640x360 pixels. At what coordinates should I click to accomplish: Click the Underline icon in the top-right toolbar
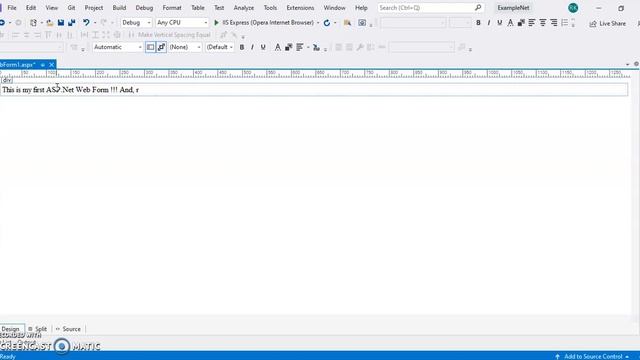(500, 23)
